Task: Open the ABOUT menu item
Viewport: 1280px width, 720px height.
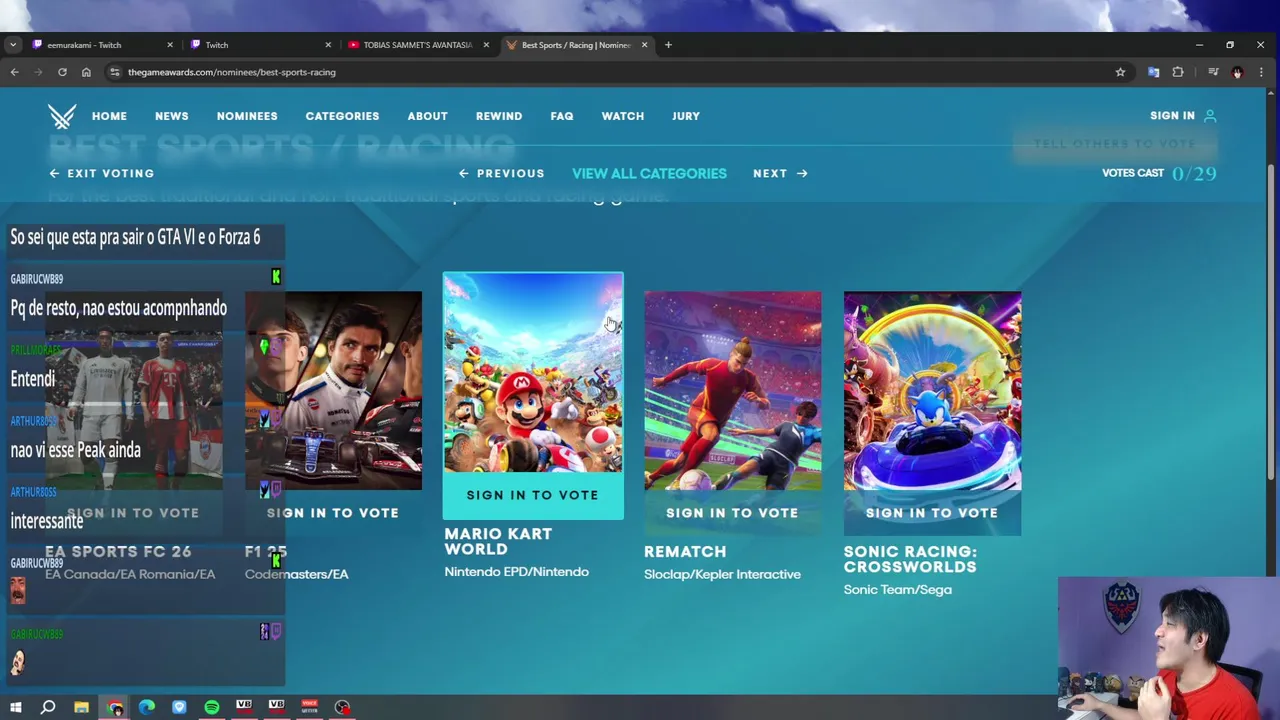Action: (427, 116)
